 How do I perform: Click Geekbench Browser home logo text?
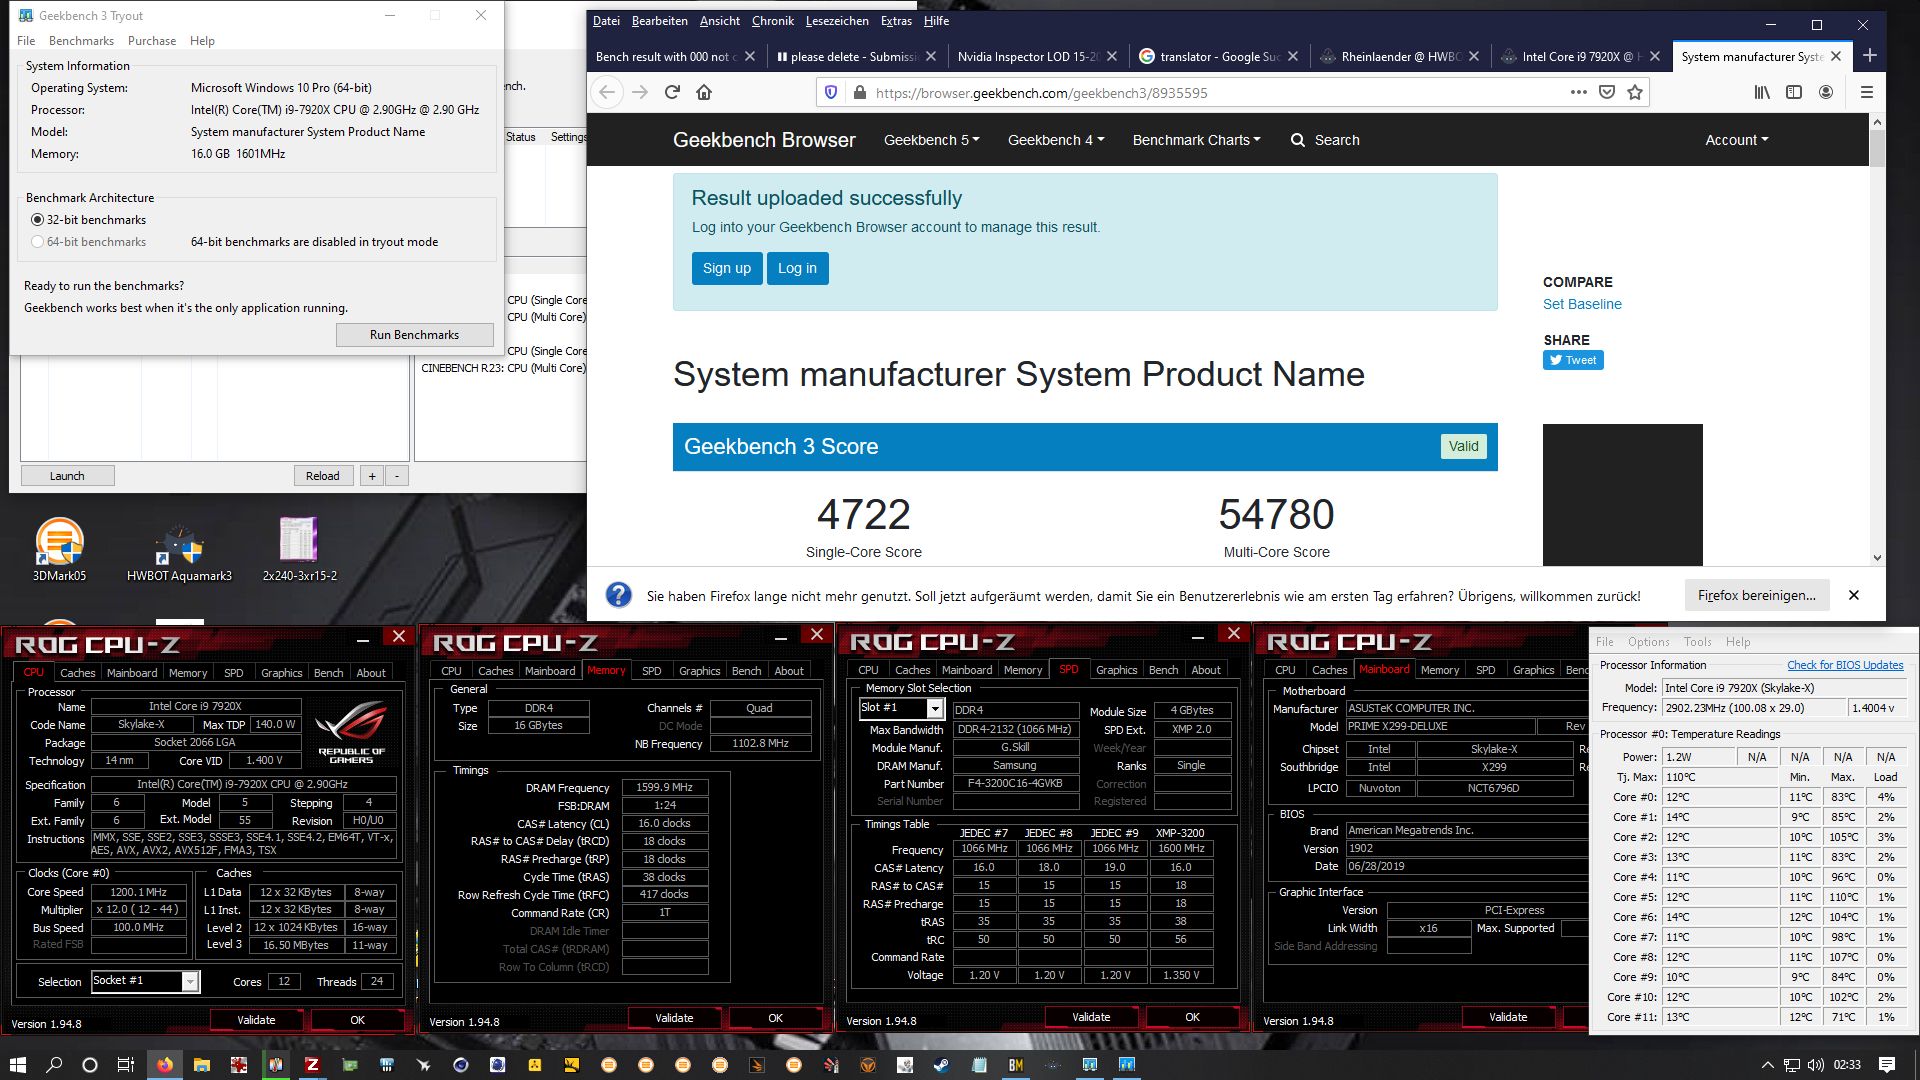coord(764,140)
